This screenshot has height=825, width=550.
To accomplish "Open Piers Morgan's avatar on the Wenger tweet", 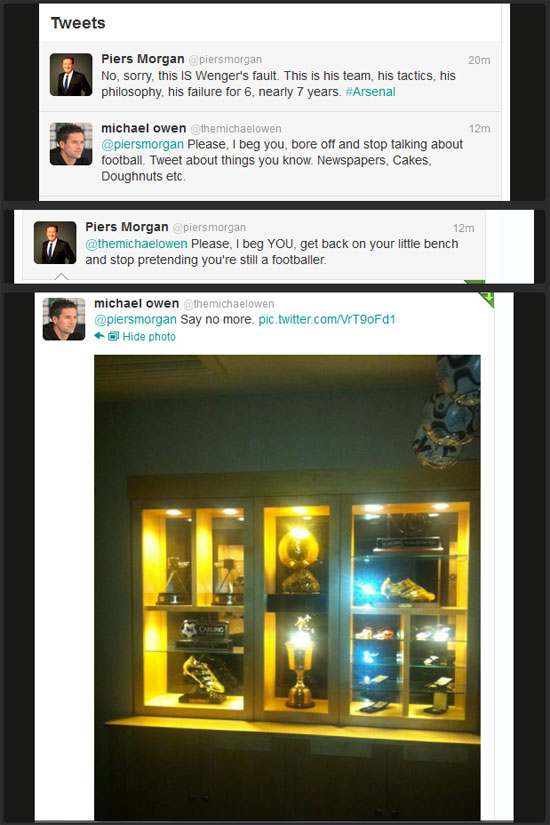I will coord(71,75).
